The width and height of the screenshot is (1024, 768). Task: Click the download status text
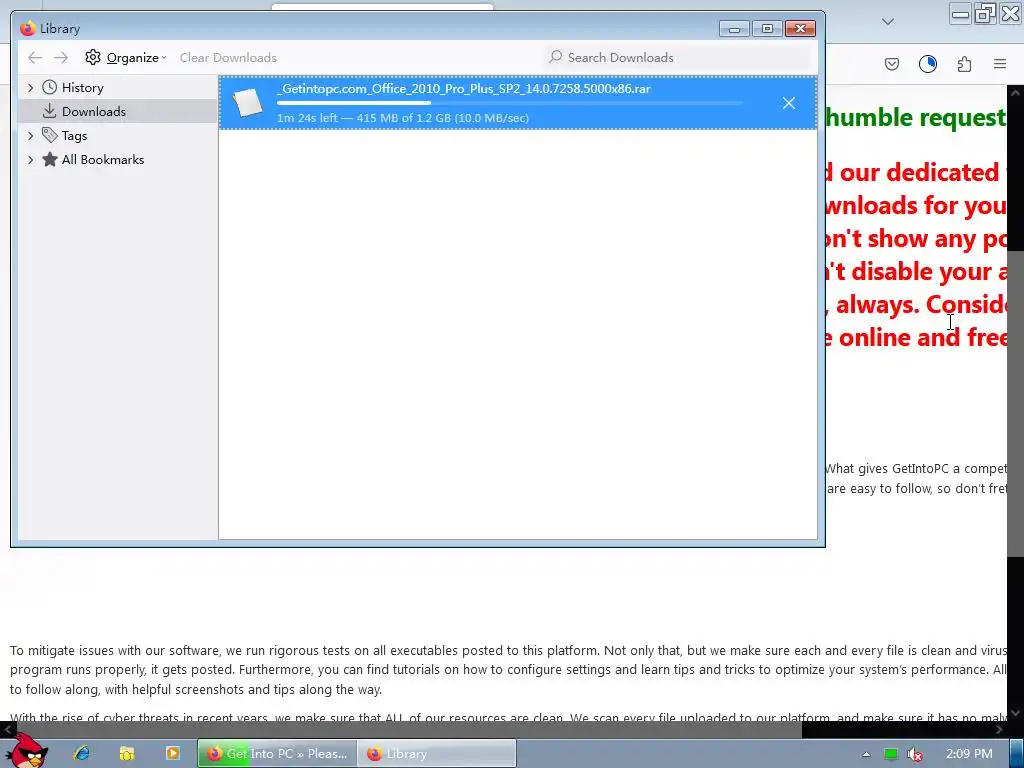(x=403, y=118)
